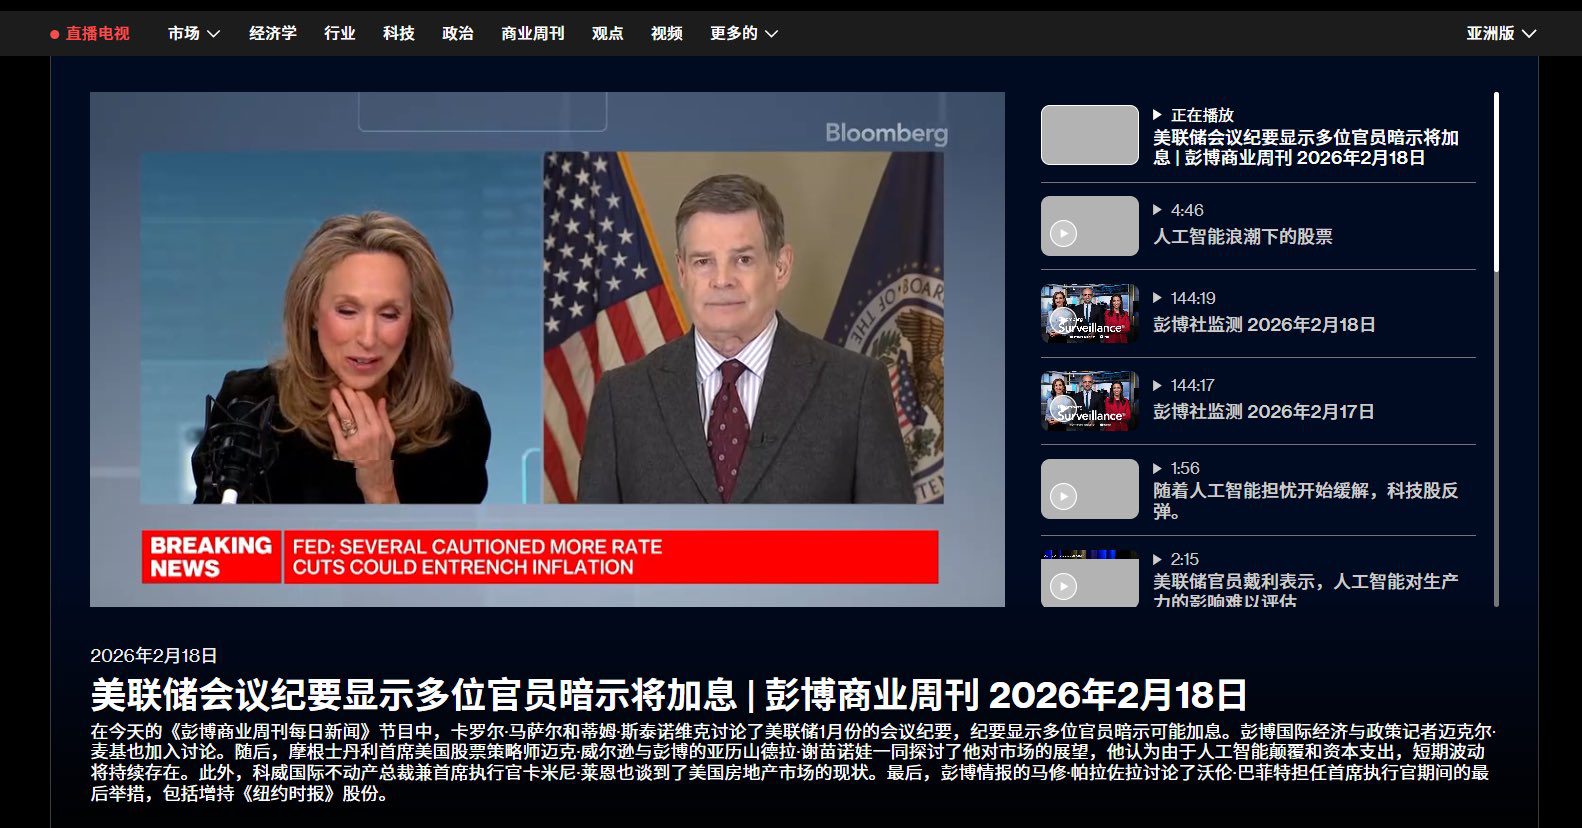
Task: Click play icon on 1:56 video thumbnail
Action: pyautogui.click(x=1063, y=496)
